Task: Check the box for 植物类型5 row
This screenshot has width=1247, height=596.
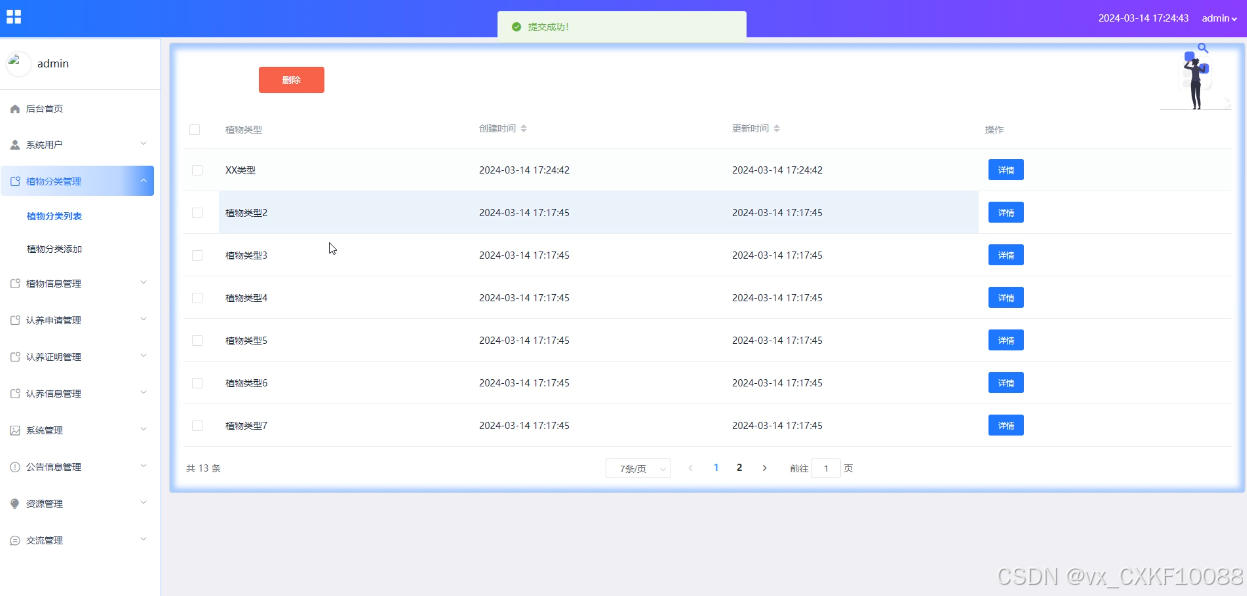Action: (x=197, y=340)
